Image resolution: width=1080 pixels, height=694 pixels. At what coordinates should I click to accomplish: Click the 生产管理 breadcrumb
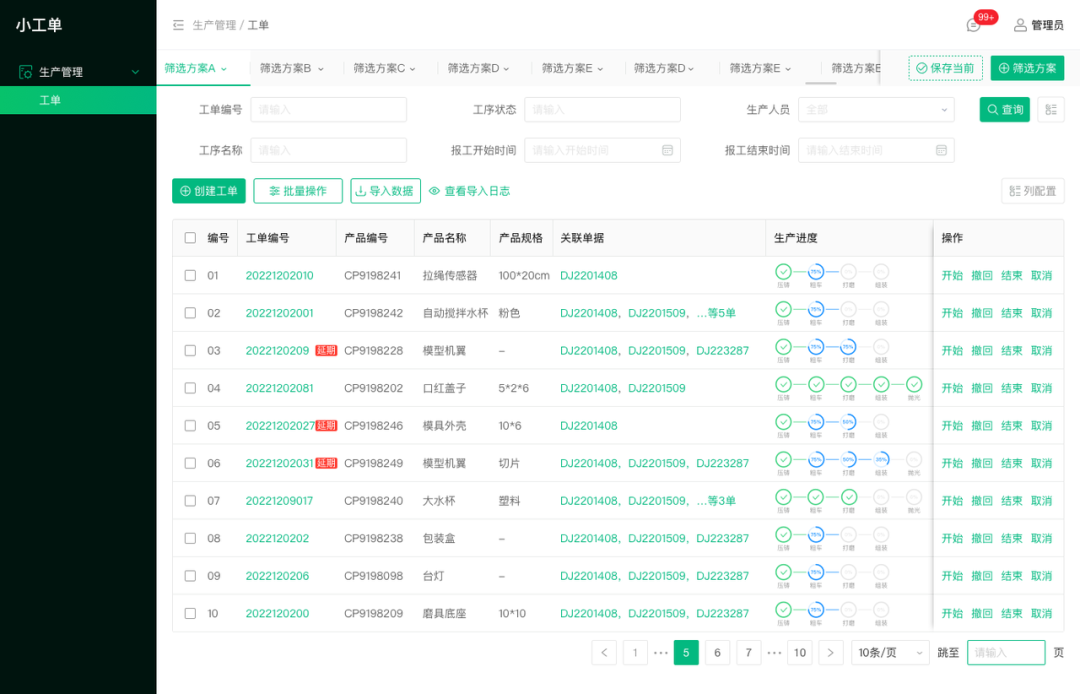point(214,25)
